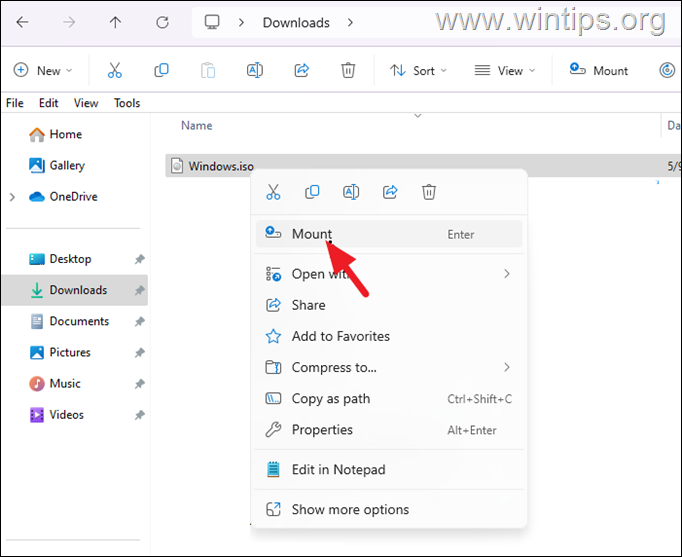Screen dimensions: 682x557
Task: Click Rename icon in the toolbar
Action: (x=255, y=70)
